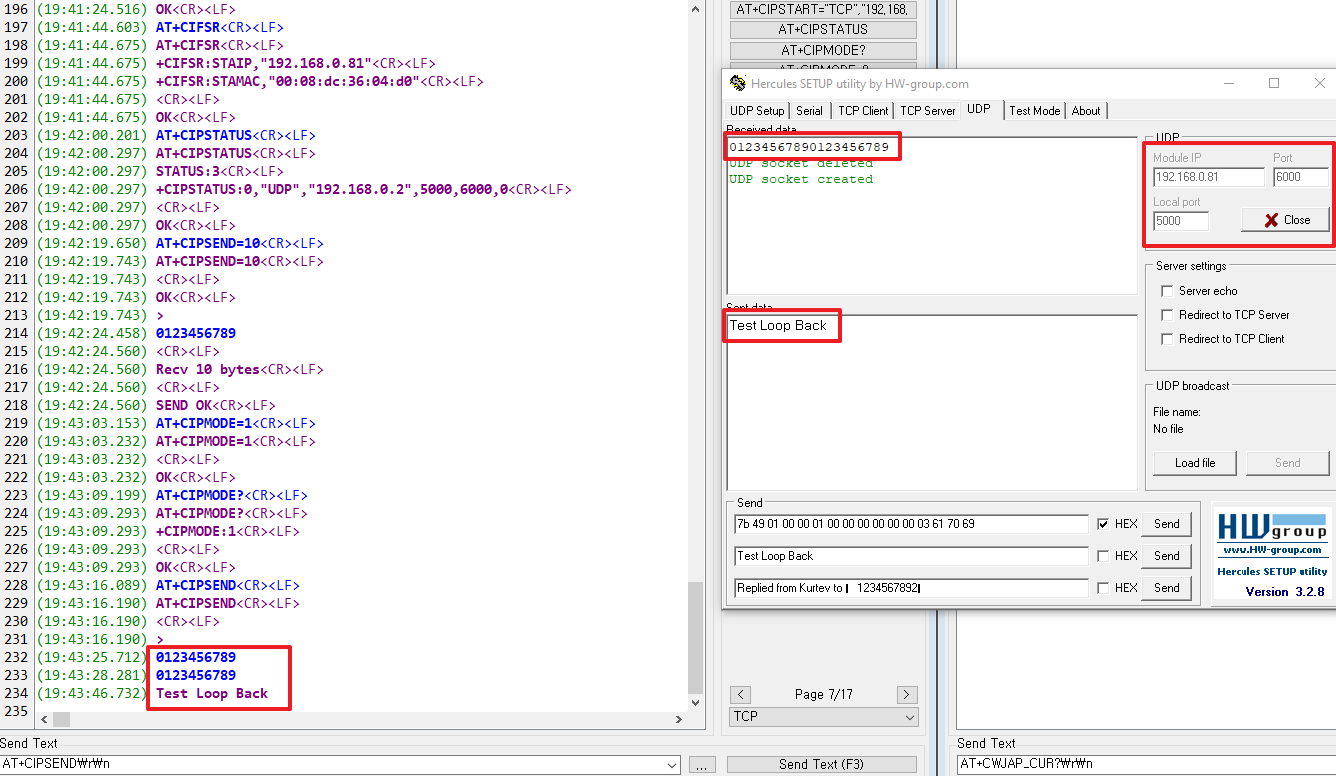Click the terminal log scroll-up arrow
Viewport: 1336px width, 776px height.
(697, 9)
